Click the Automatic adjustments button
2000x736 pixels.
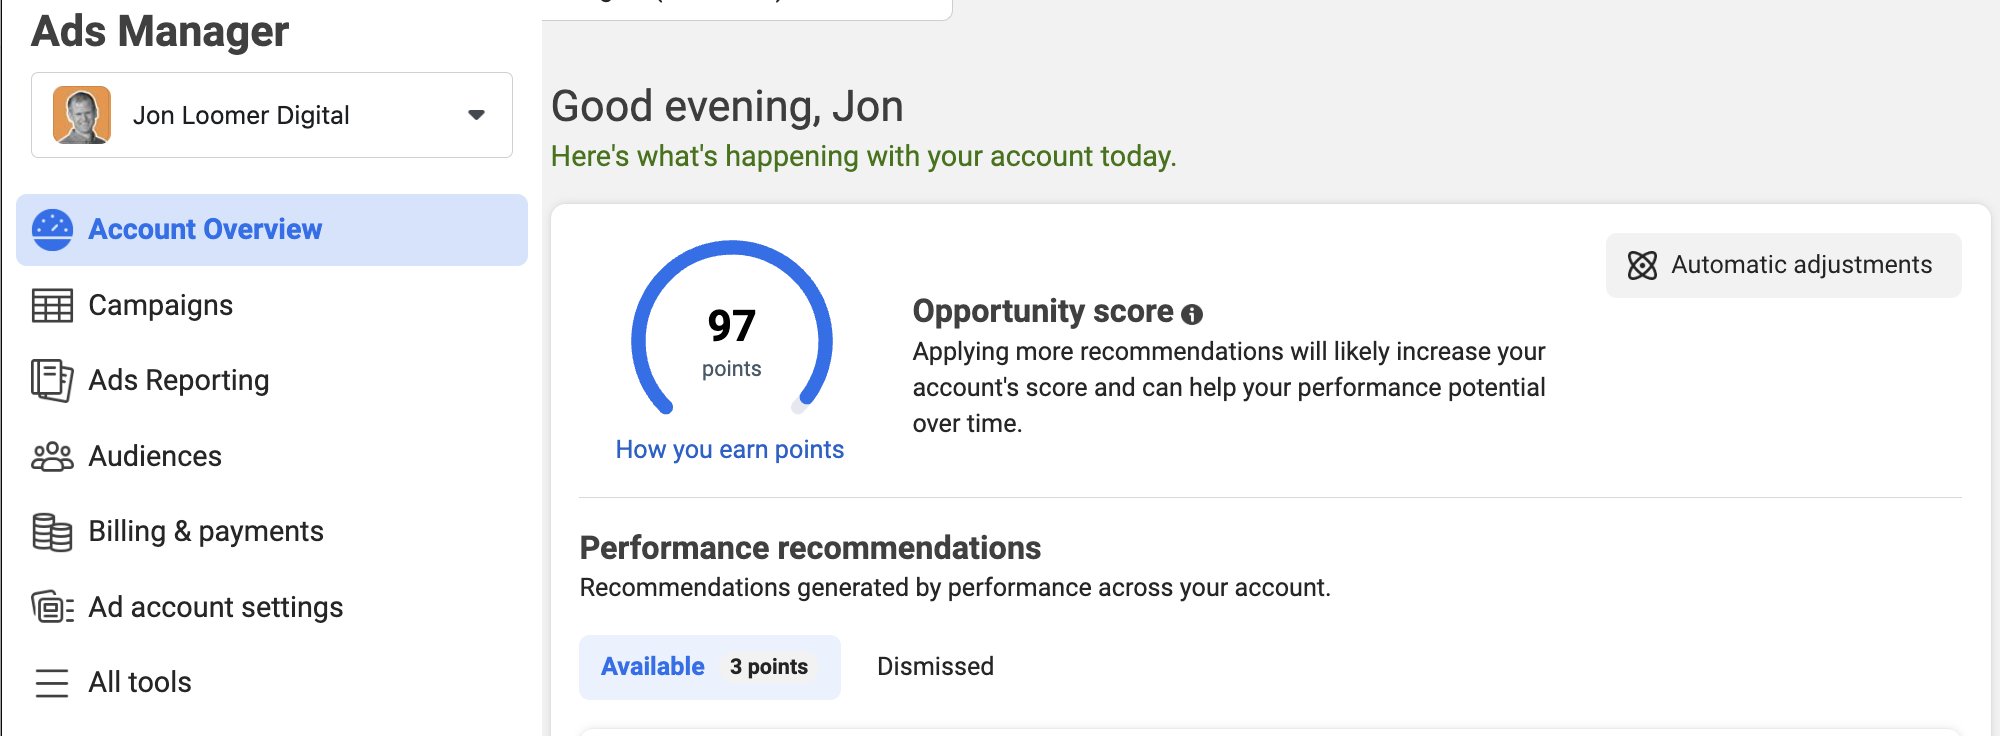pyautogui.click(x=1784, y=265)
